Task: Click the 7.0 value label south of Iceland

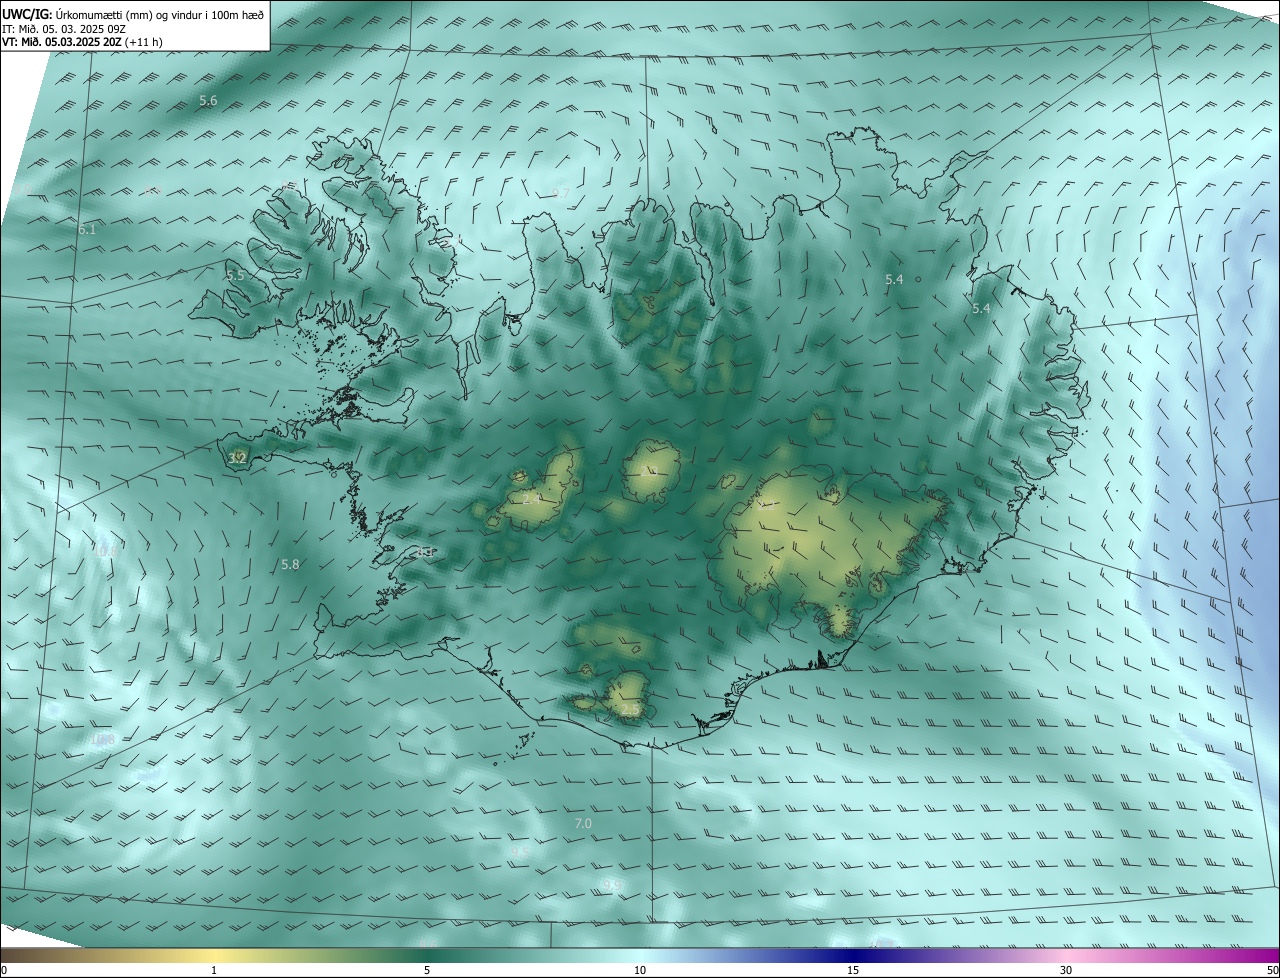Action: [x=584, y=823]
